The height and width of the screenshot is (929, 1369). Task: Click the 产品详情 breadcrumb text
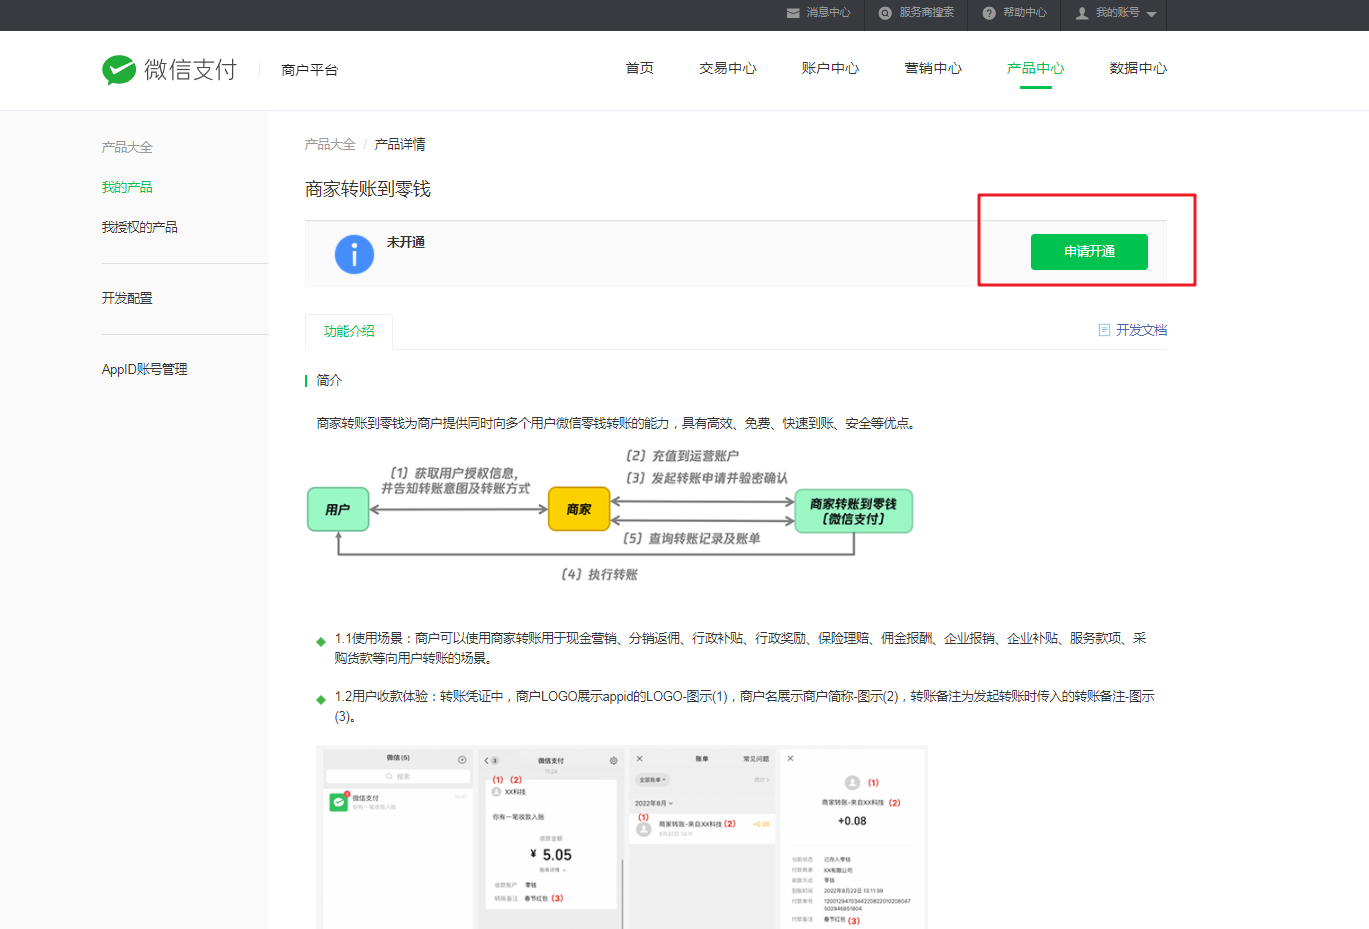400,144
